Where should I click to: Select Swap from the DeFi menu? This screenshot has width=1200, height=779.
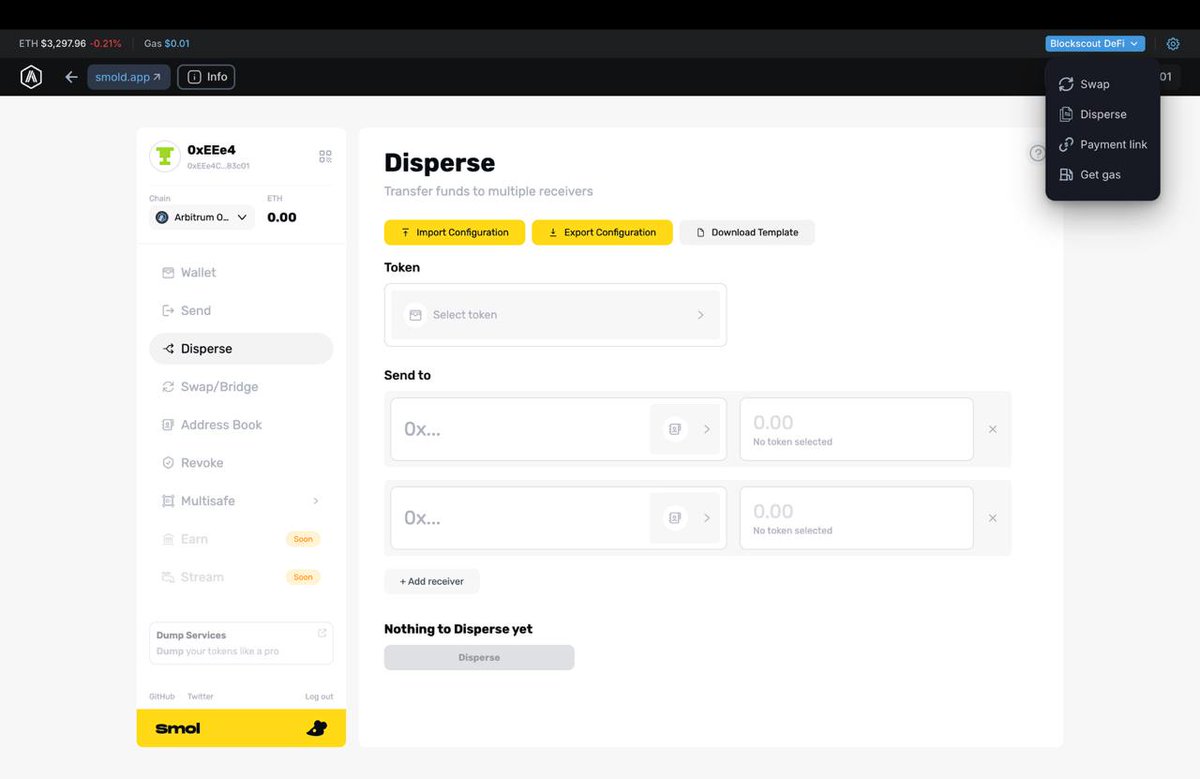(1102, 84)
